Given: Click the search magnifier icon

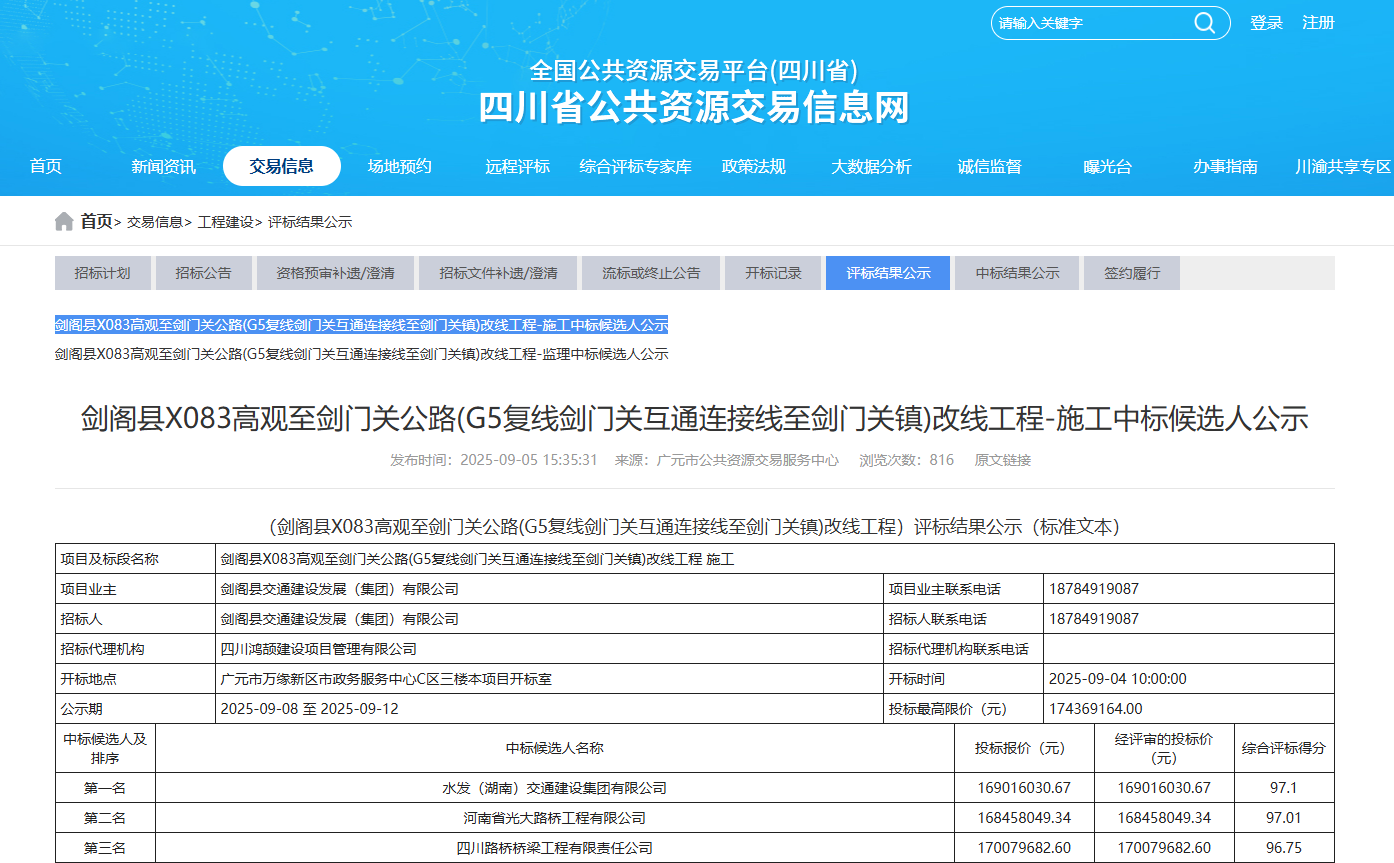Looking at the screenshot, I should coord(1204,22).
